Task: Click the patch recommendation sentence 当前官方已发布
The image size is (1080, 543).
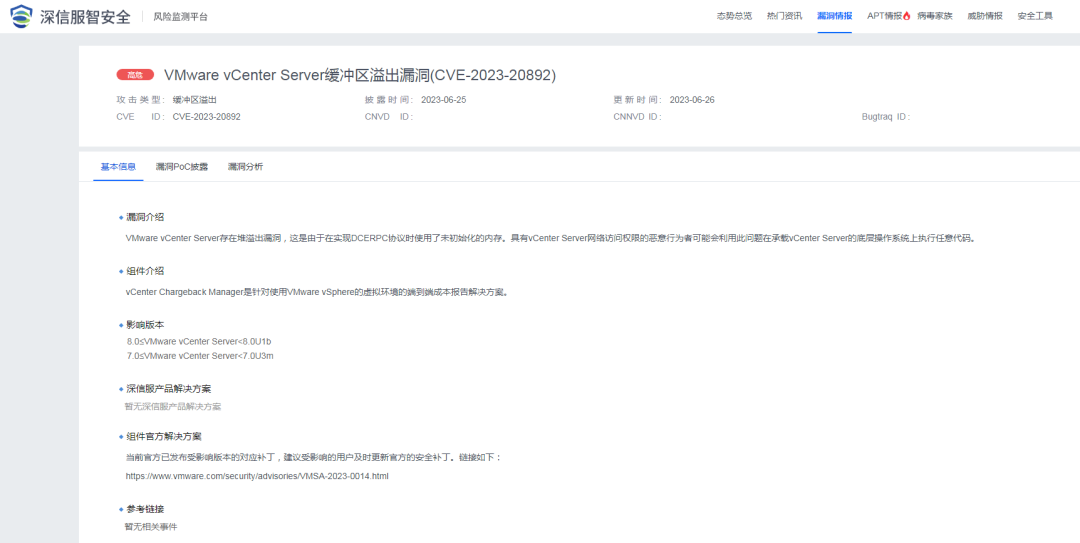Action: tap(315, 458)
